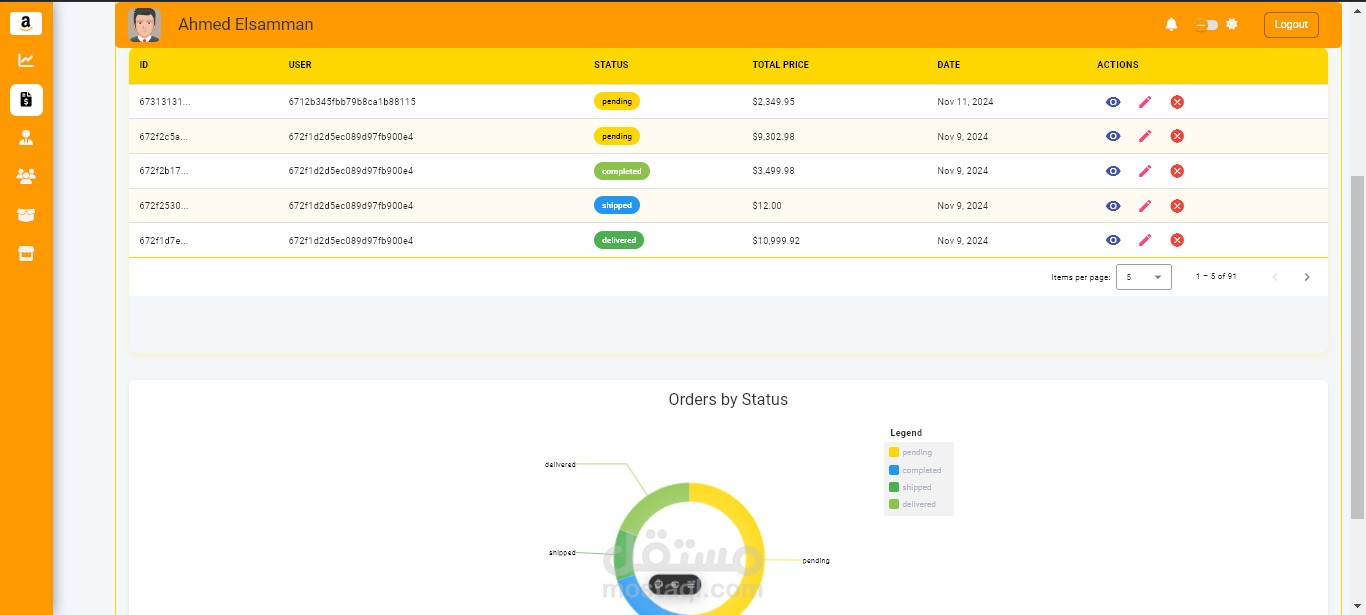
Task: Click the Logout button
Action: coord(1291,24)
